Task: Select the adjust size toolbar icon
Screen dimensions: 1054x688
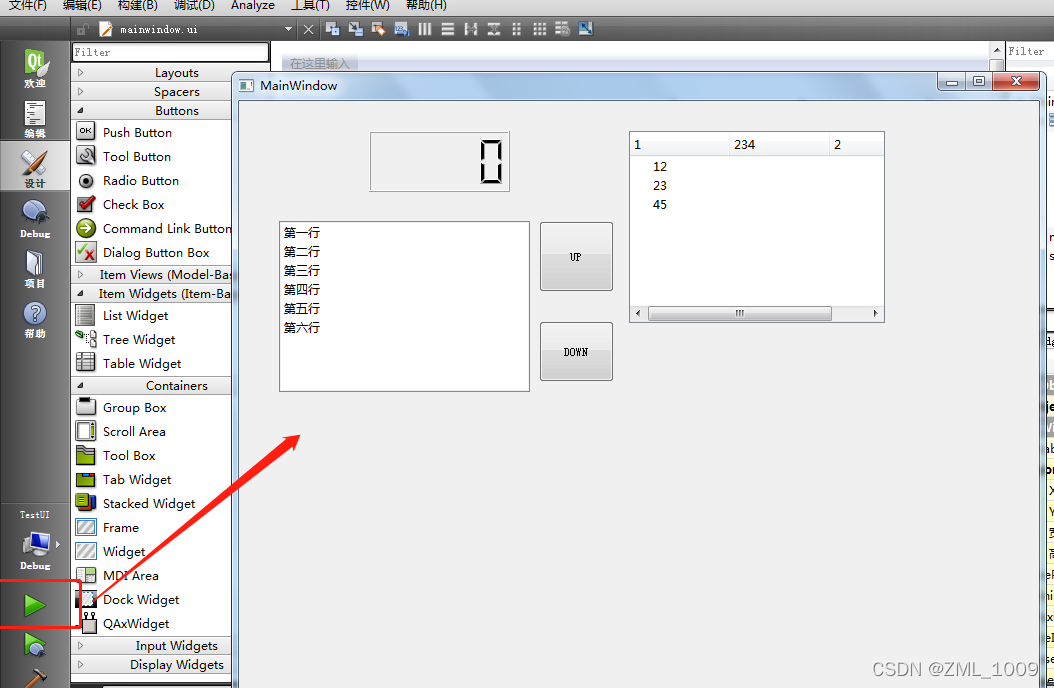Action: pos(586,29)
